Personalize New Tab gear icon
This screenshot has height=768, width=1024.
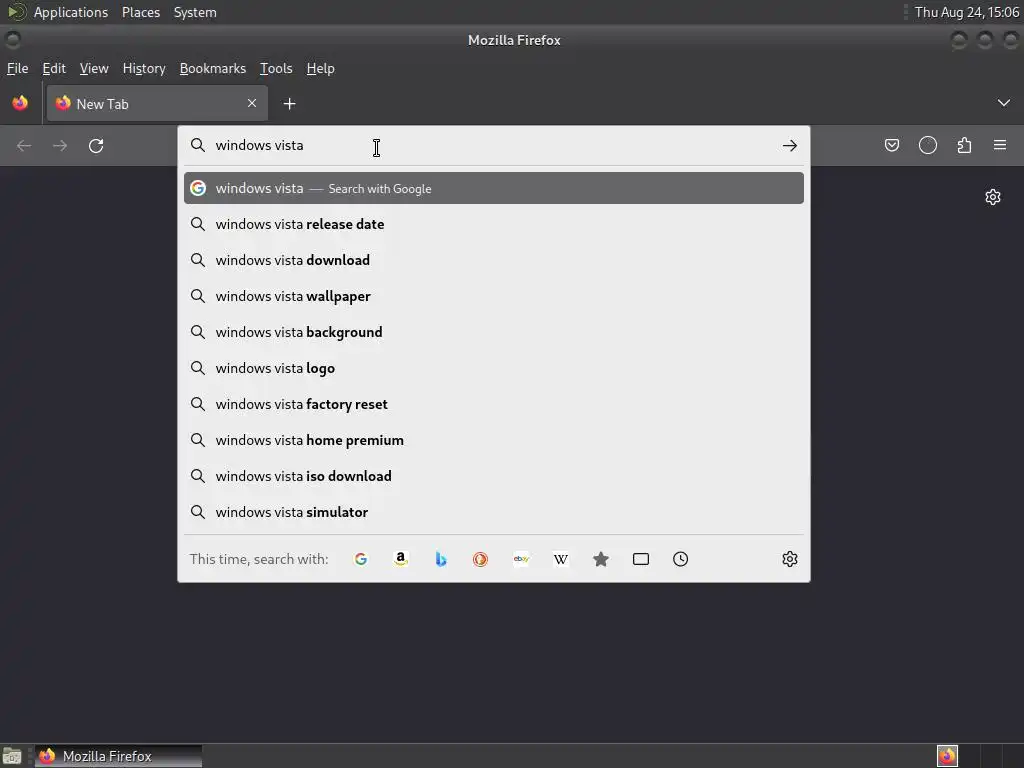pyautogui.click(x=993, y=197)
